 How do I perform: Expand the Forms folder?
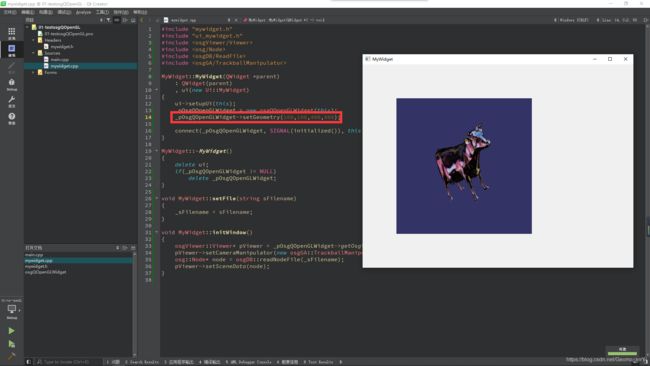pyautogui.click(x=34, y=73)
